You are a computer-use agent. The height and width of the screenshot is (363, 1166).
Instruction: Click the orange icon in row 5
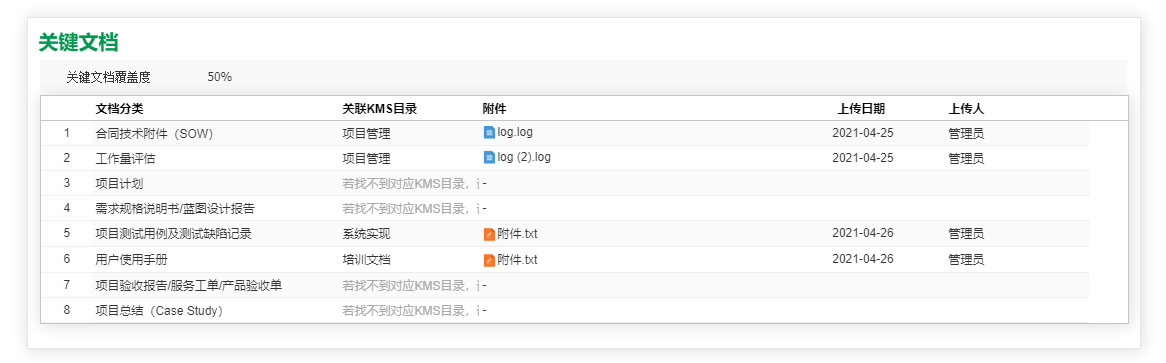489,234
